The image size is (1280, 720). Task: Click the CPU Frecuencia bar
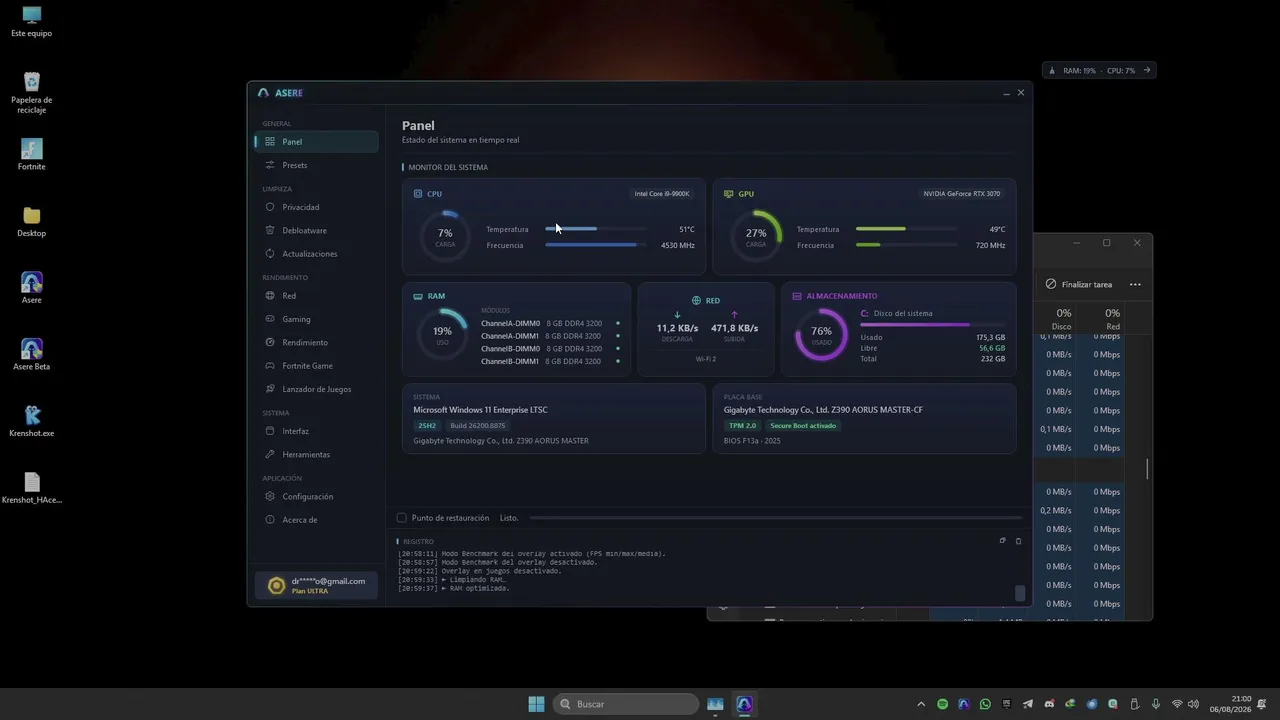(595, 245)
